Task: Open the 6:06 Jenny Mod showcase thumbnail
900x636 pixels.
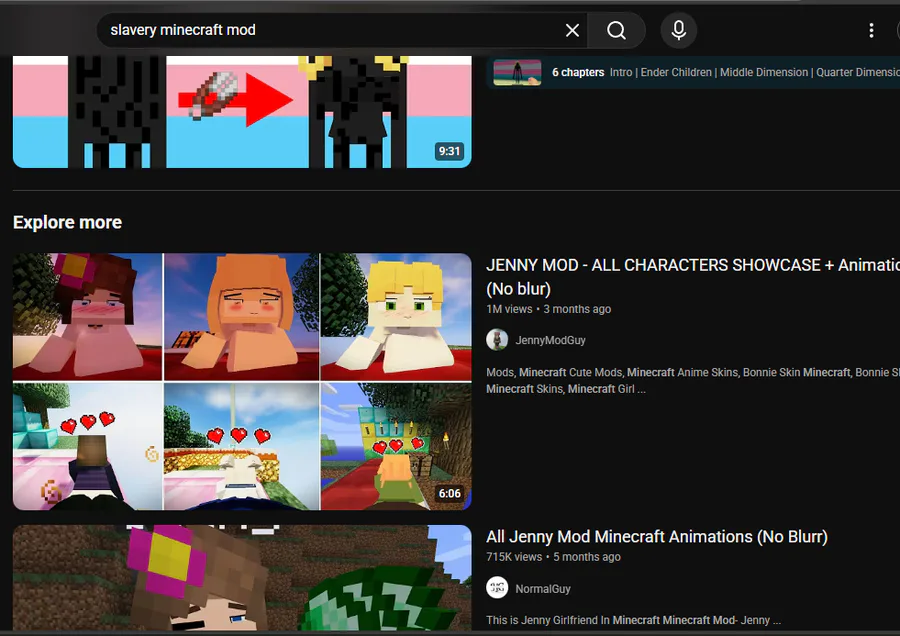Action: [x=242, y=382]
